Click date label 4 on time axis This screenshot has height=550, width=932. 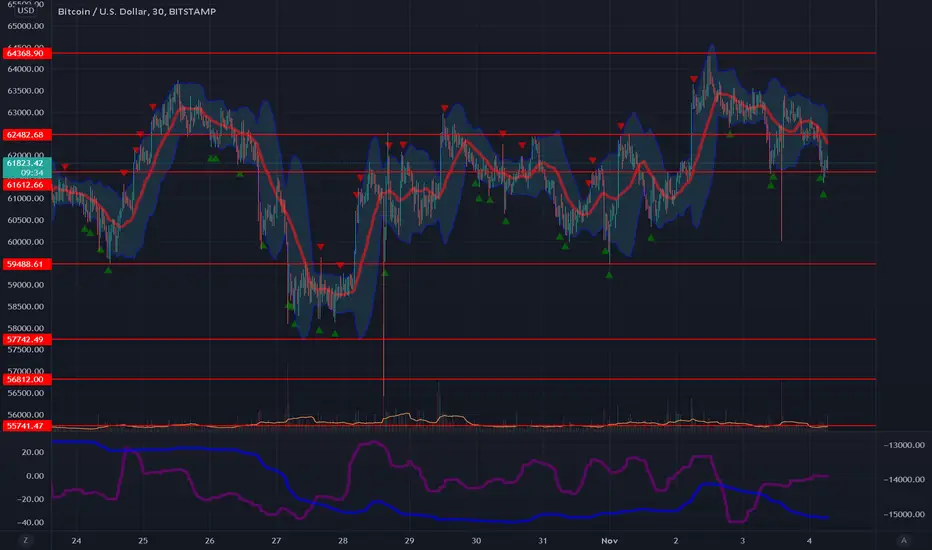pos(809,541)
